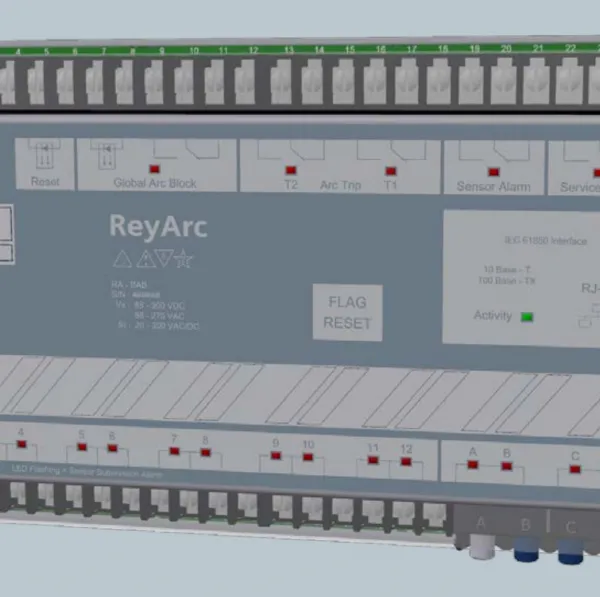600x597 pixels.
Task: Select sensor LED number 10
Action: tap(308, 457)
